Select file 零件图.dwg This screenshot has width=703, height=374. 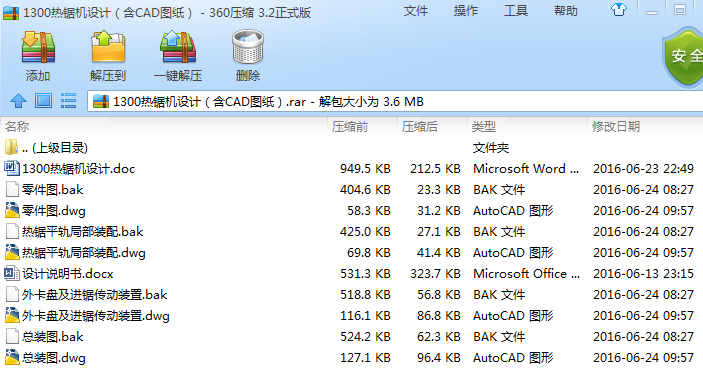pos(352,211)
